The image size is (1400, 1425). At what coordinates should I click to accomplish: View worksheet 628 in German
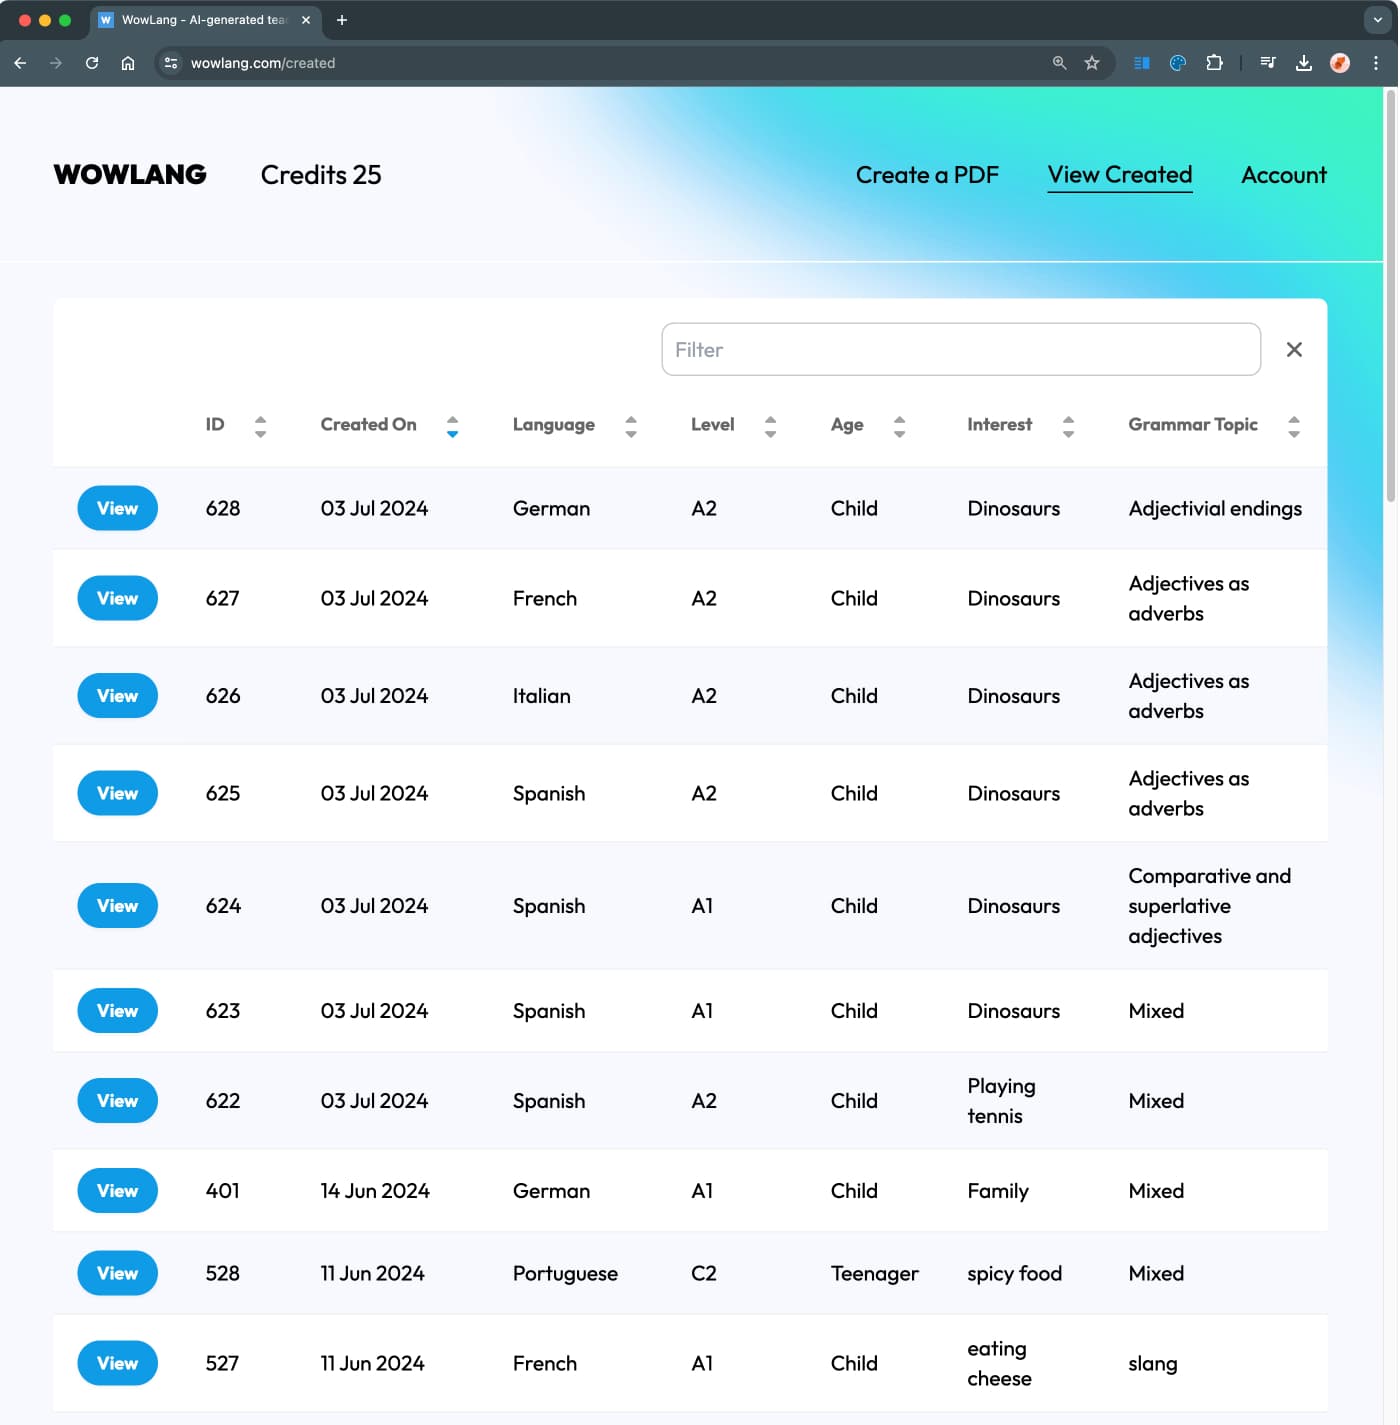(117, 508)
